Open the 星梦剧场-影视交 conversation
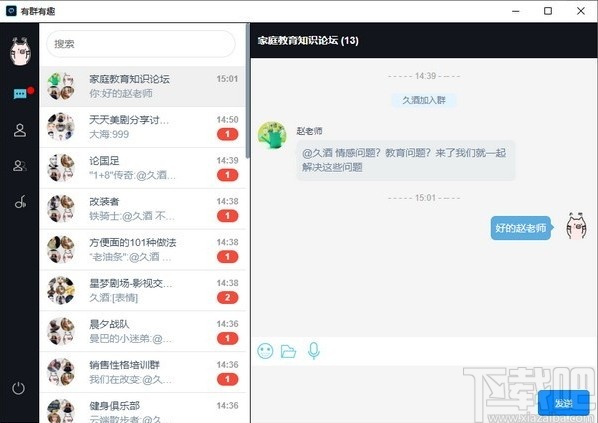Screen dimensions: 598x423 [x=143, y=290]
